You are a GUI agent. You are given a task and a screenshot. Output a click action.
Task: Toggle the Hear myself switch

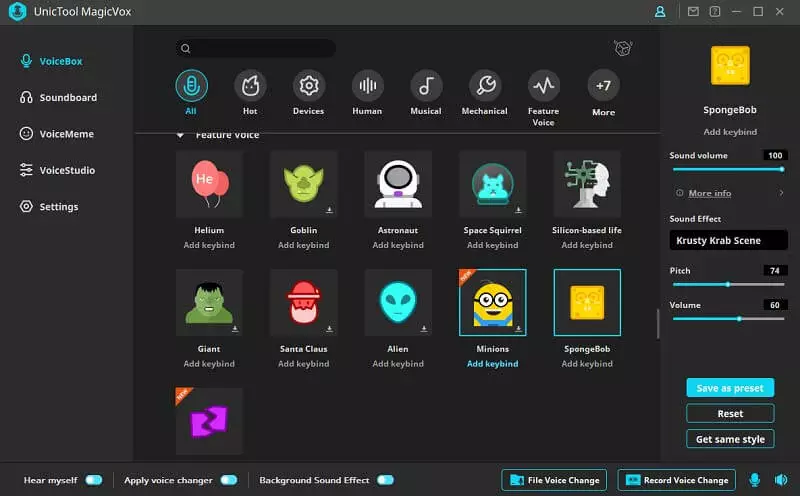(94, 480)
